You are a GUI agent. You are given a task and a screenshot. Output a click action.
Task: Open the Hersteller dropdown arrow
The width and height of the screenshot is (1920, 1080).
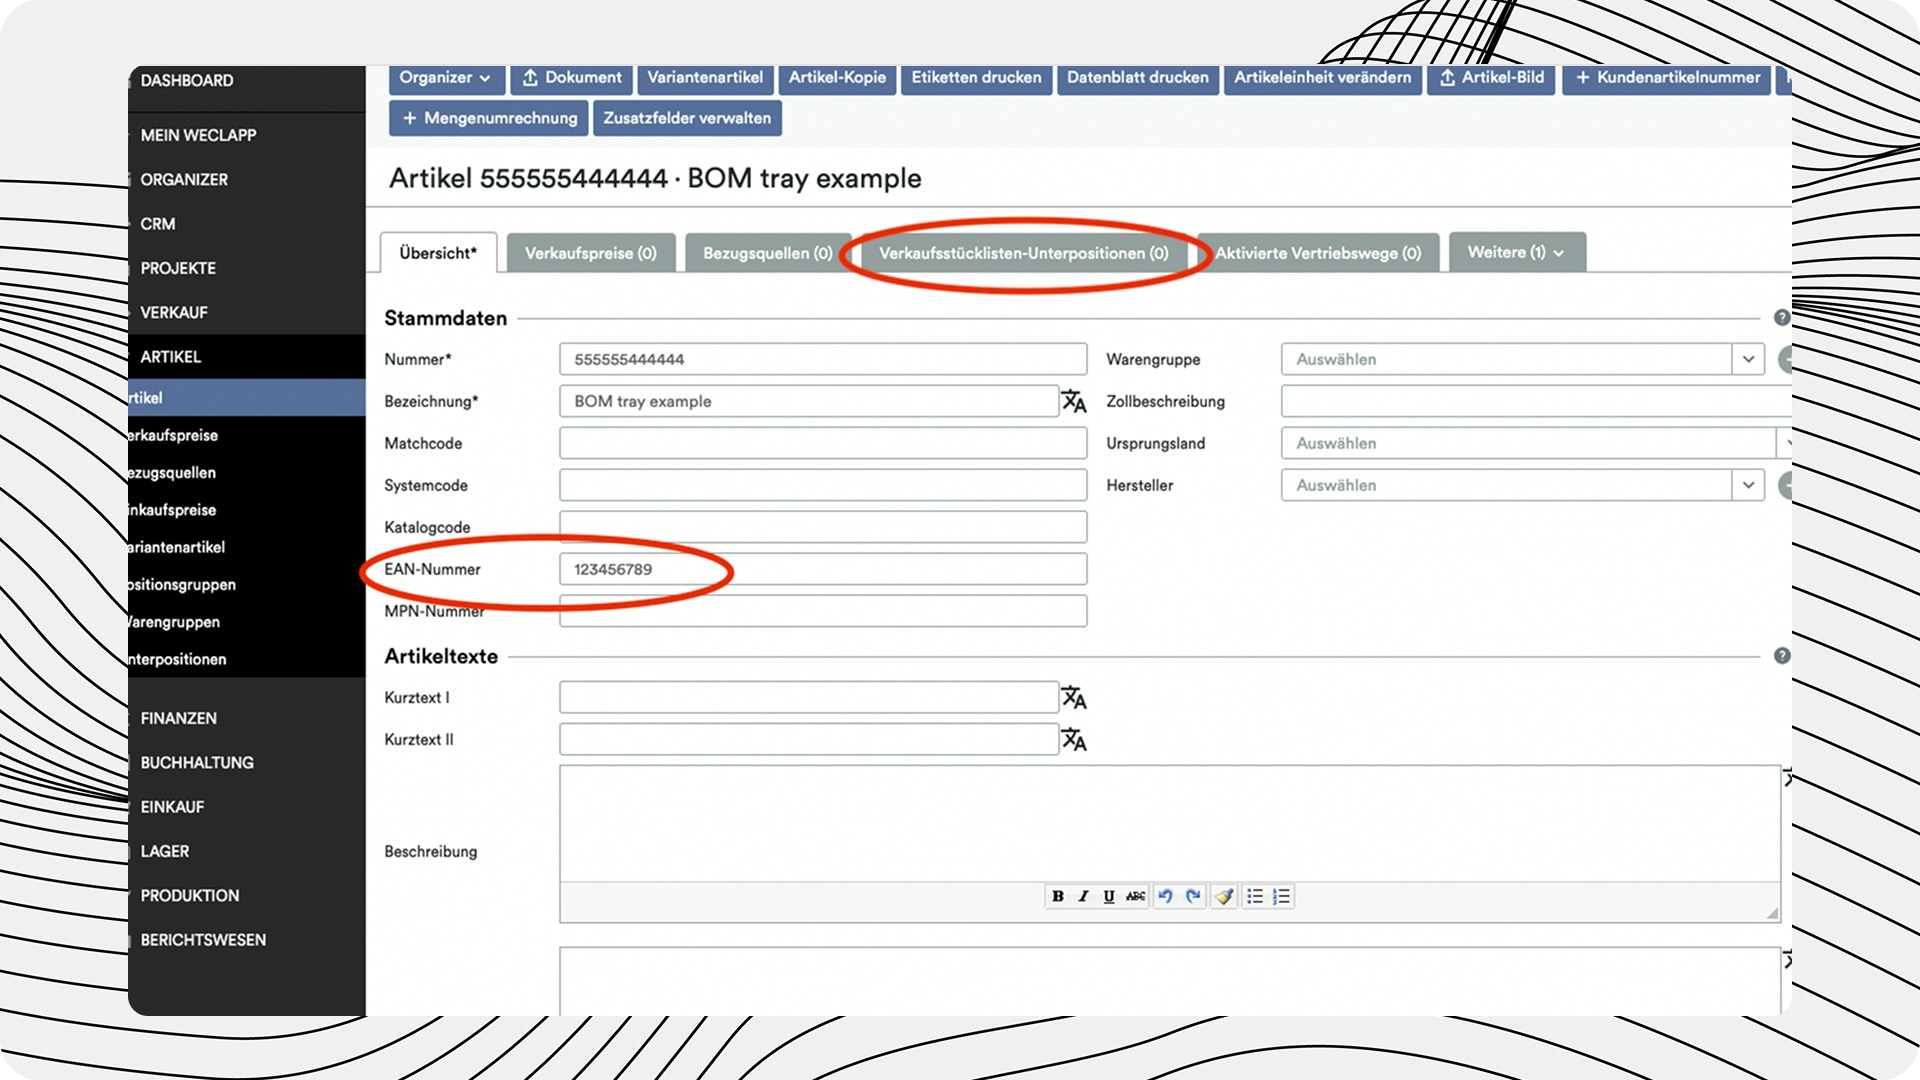click(1748, 485)
